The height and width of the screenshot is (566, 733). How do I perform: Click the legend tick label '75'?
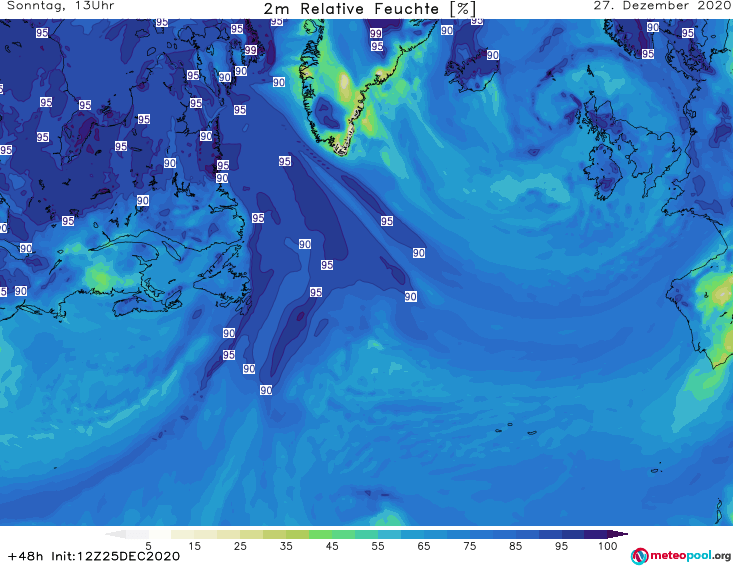click(470, 546)
